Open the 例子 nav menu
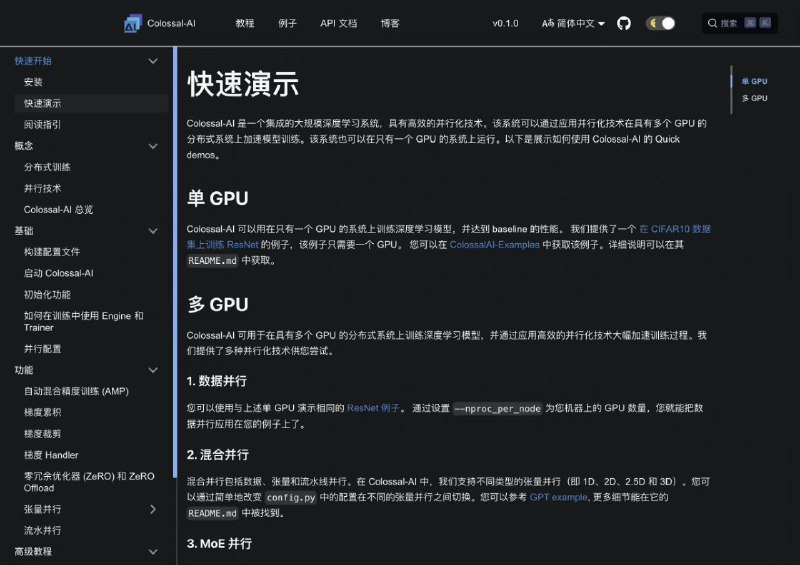 [287, 23]
